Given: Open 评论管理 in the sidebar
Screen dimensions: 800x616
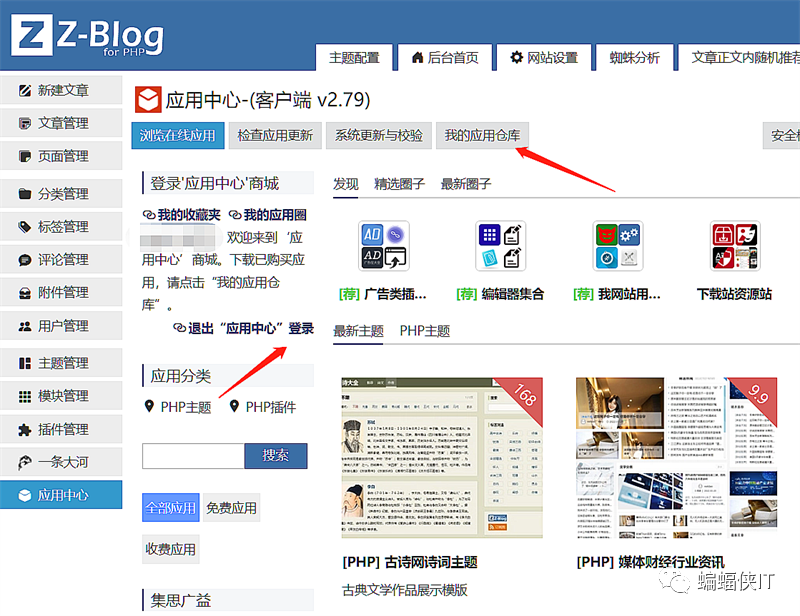Looking at the screenshot, I should pos(62,258).
